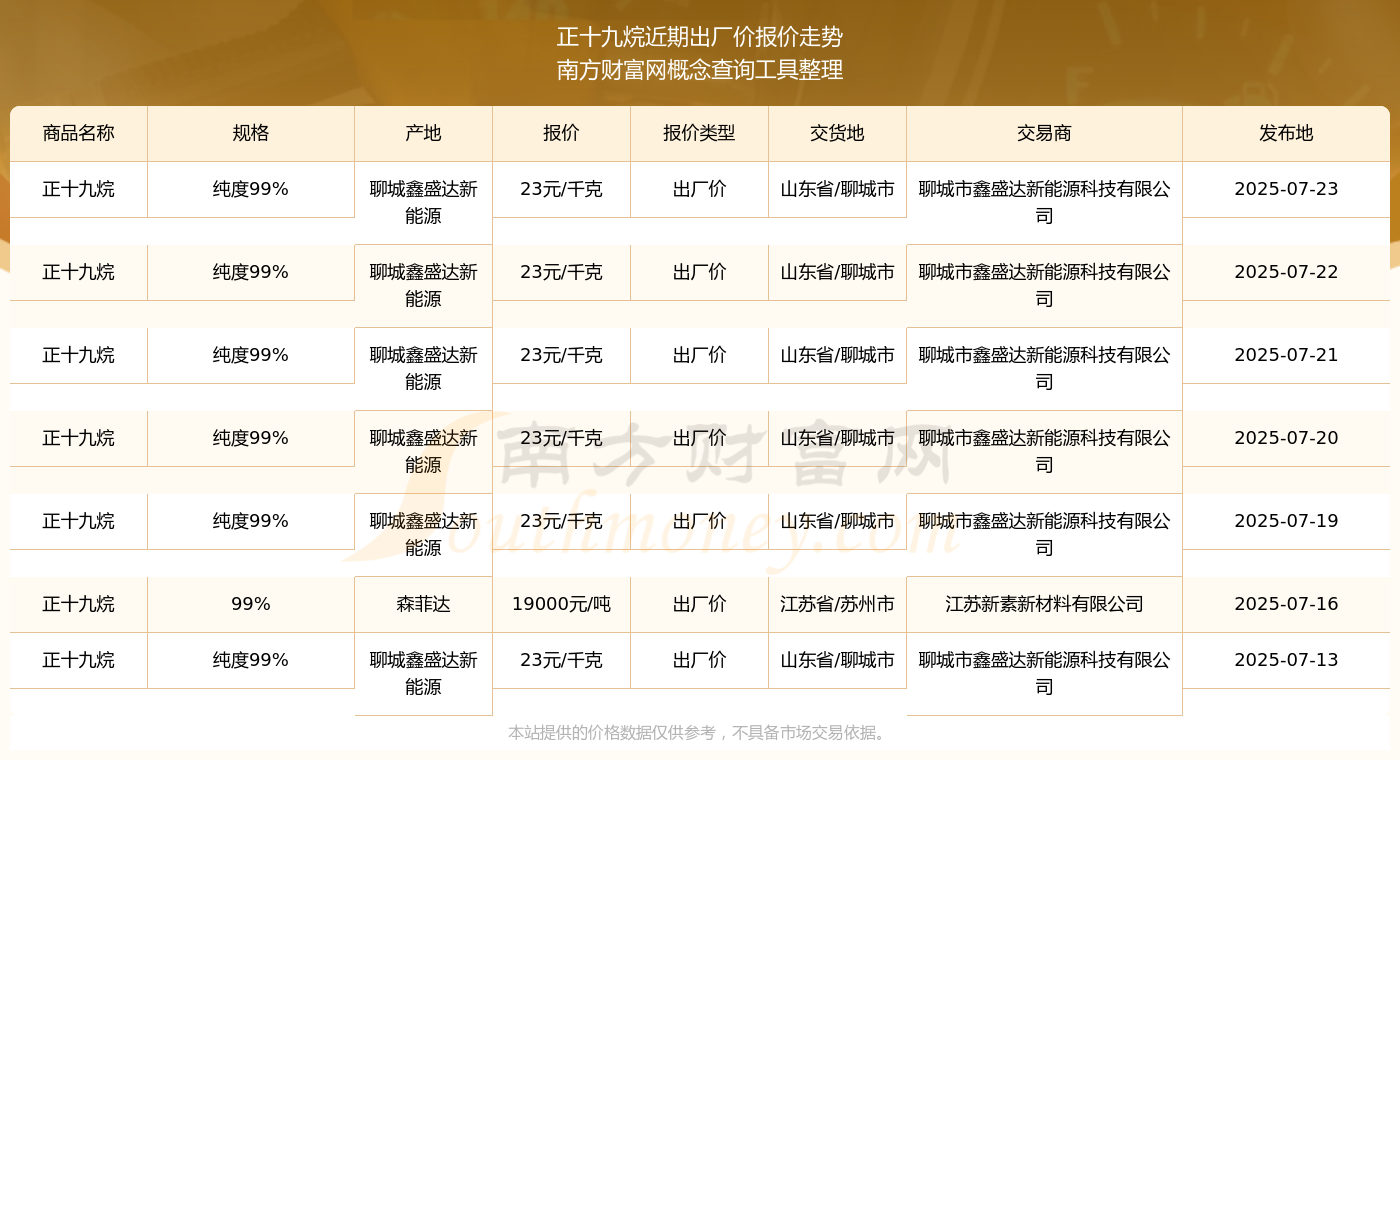
Task: Click 23元/千克 in the 2025-07-13 row
Action: (x=562, y=660)
